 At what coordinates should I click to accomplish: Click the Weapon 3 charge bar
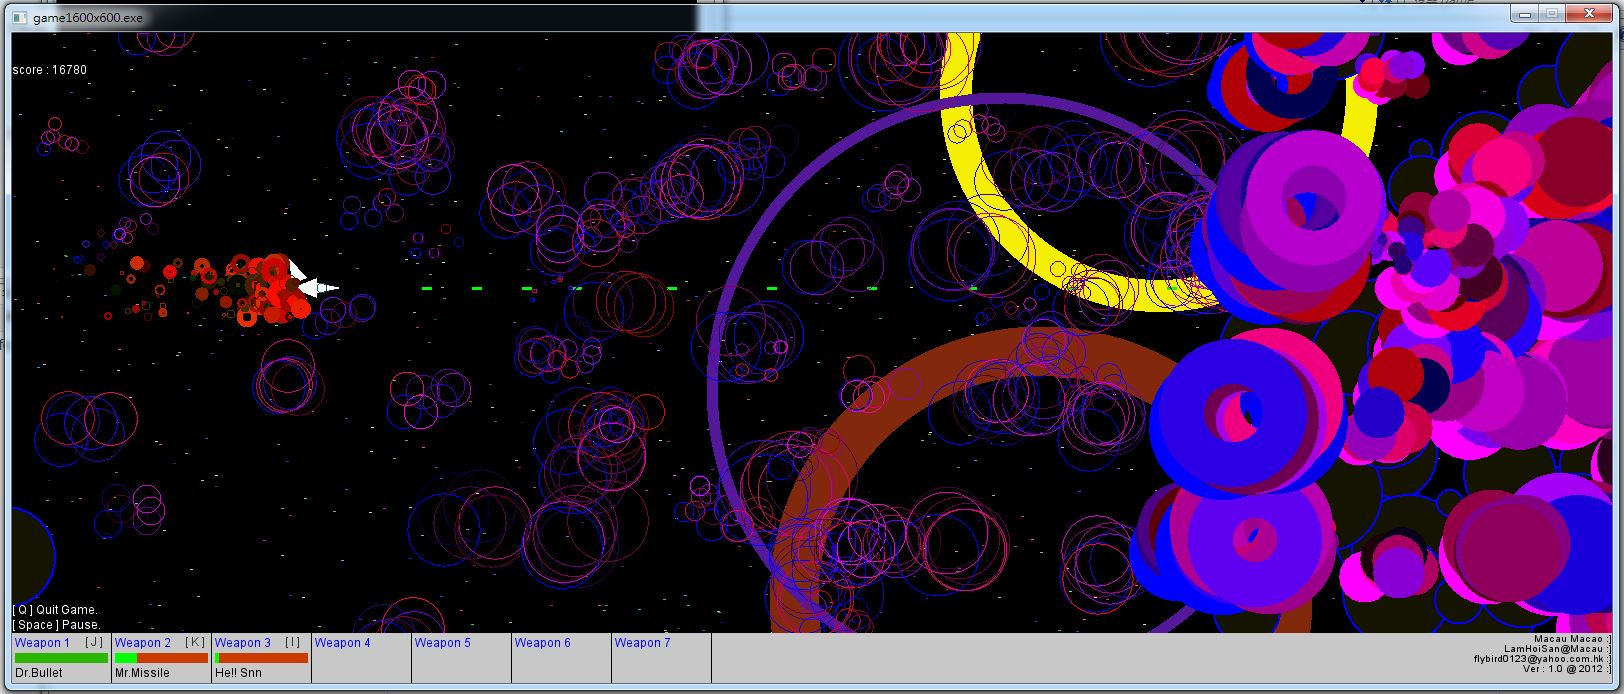[261, 658]
